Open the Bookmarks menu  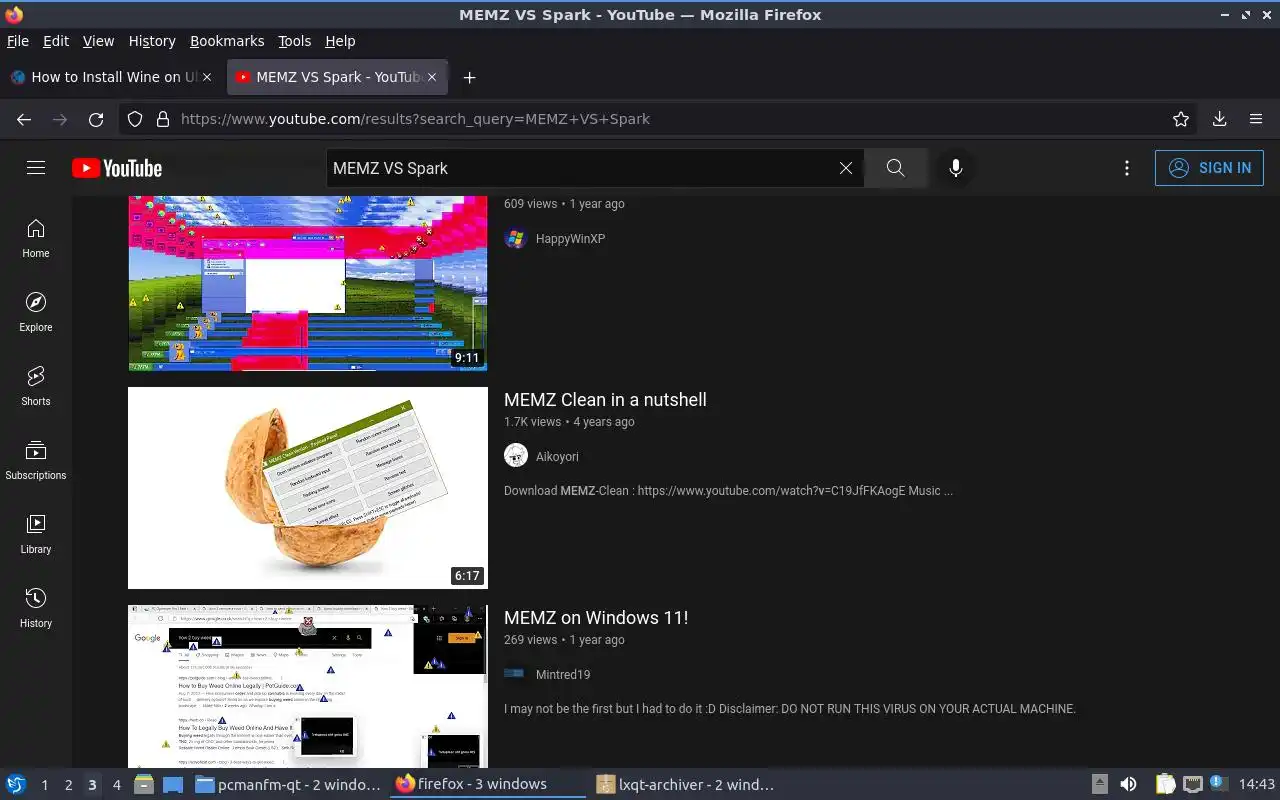tap(227, 41)
